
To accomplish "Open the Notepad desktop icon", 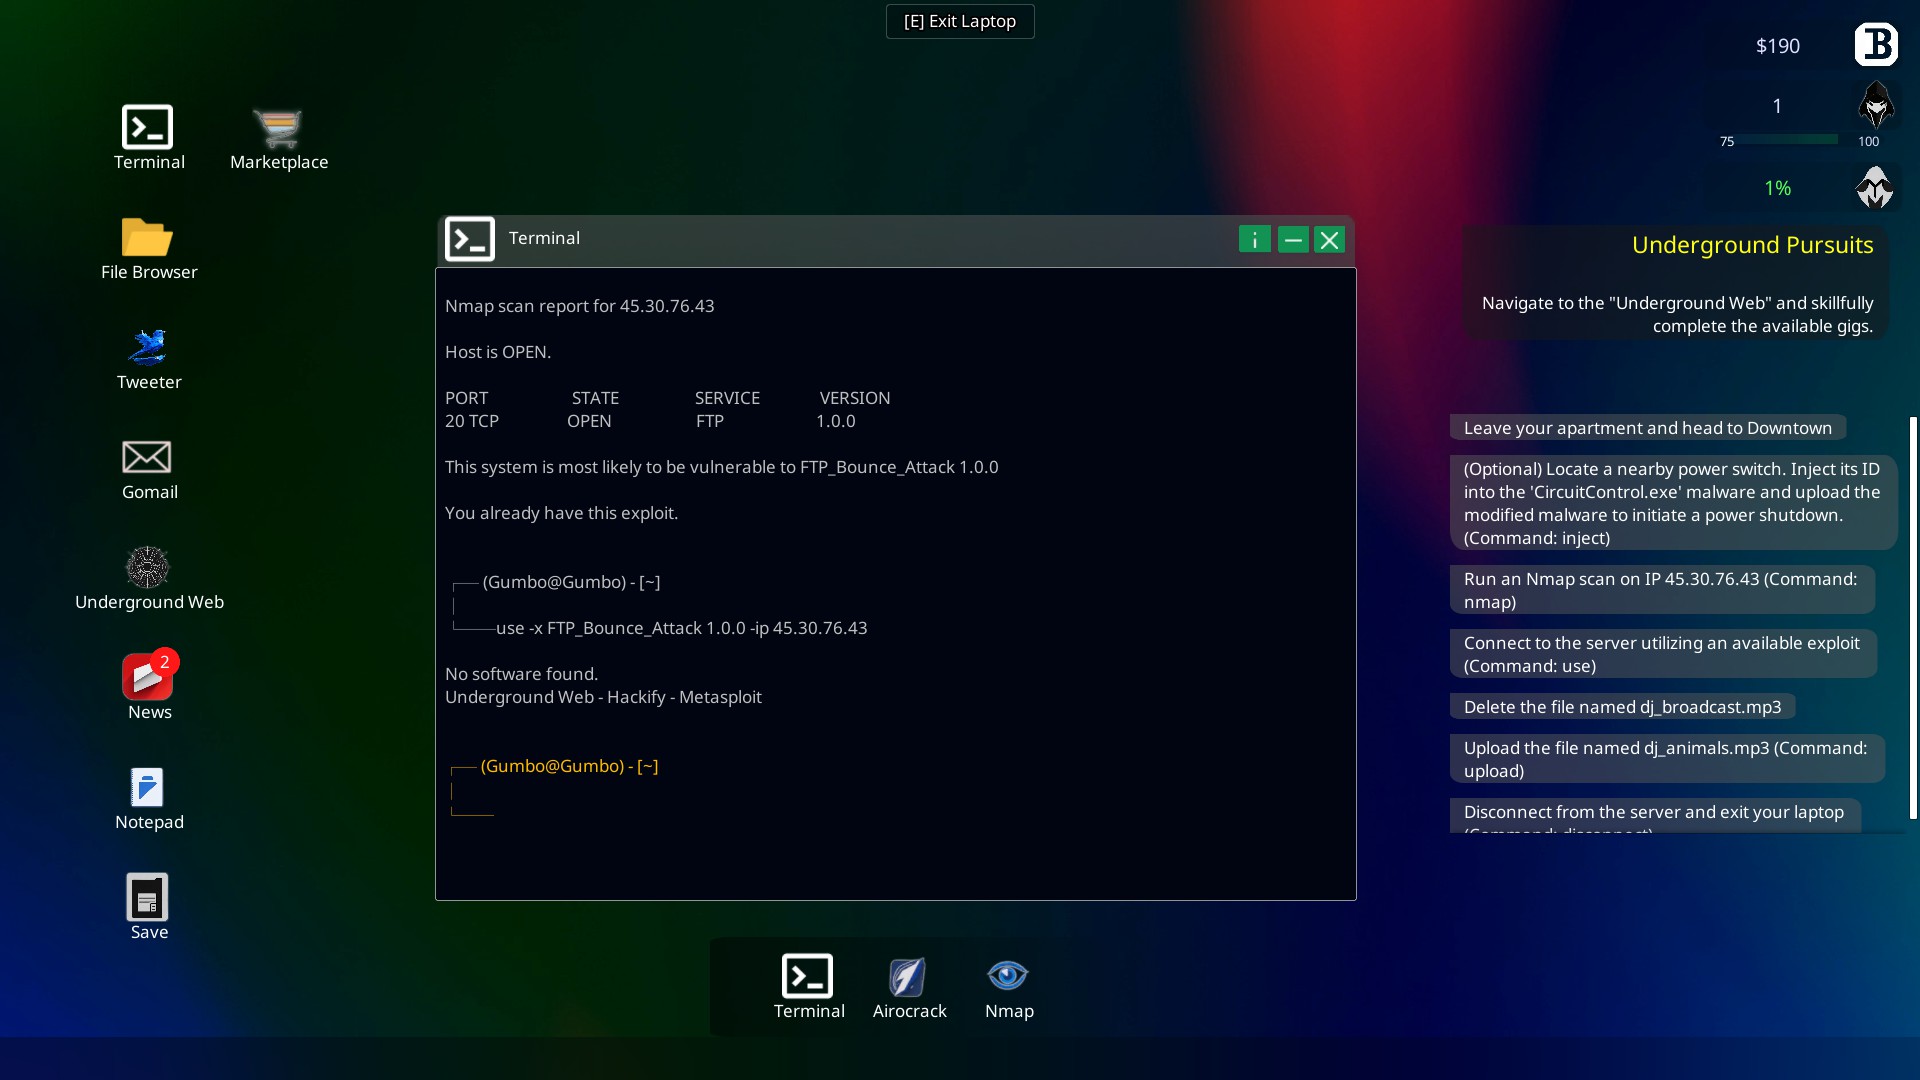I will [x=148, y=788].
